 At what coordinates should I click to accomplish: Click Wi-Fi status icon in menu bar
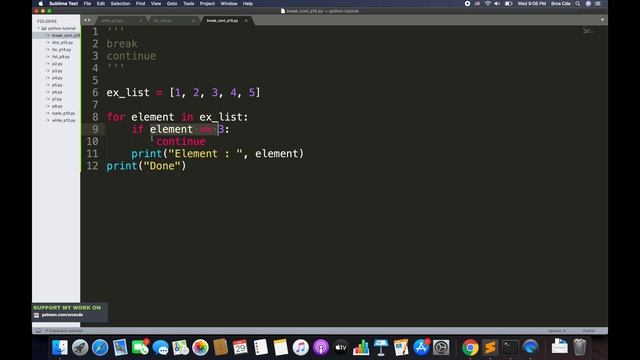click(x=487, y=3)
